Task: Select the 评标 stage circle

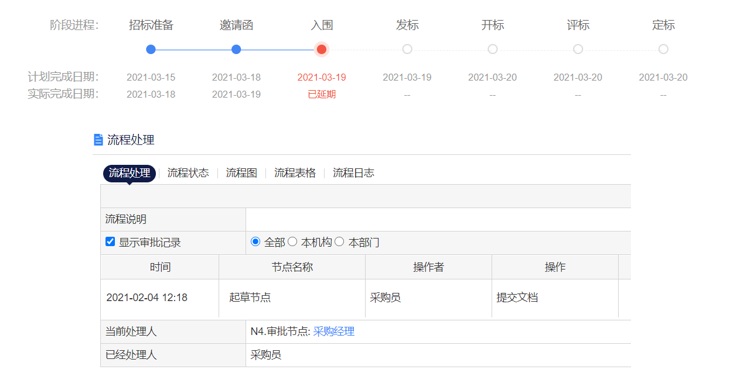Action: click(x=578, y=49)
